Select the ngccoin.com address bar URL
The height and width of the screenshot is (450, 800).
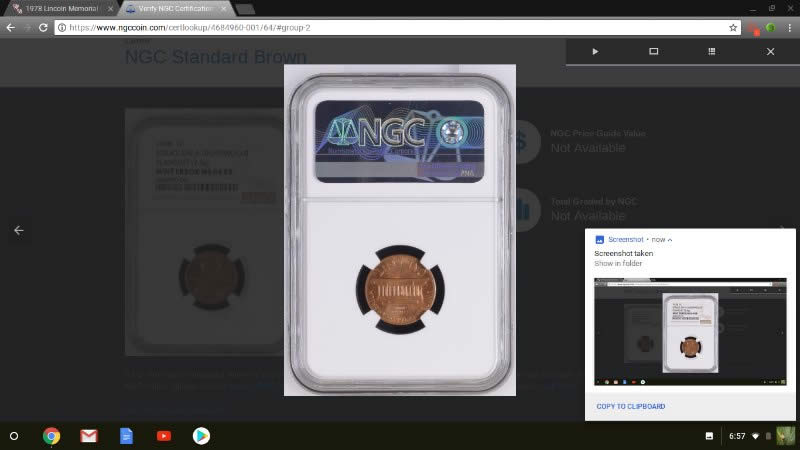[190, 28]
